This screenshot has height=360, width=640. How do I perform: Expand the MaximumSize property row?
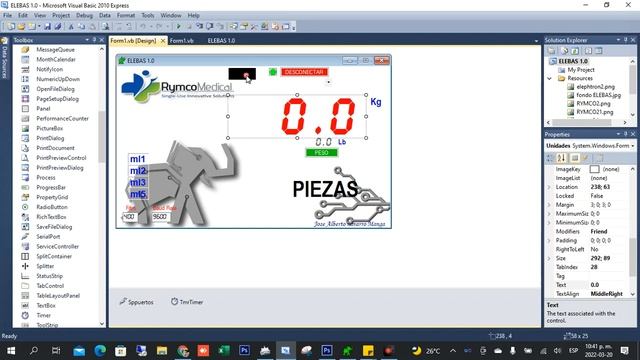pyautogui.click(x=549, y=214)
